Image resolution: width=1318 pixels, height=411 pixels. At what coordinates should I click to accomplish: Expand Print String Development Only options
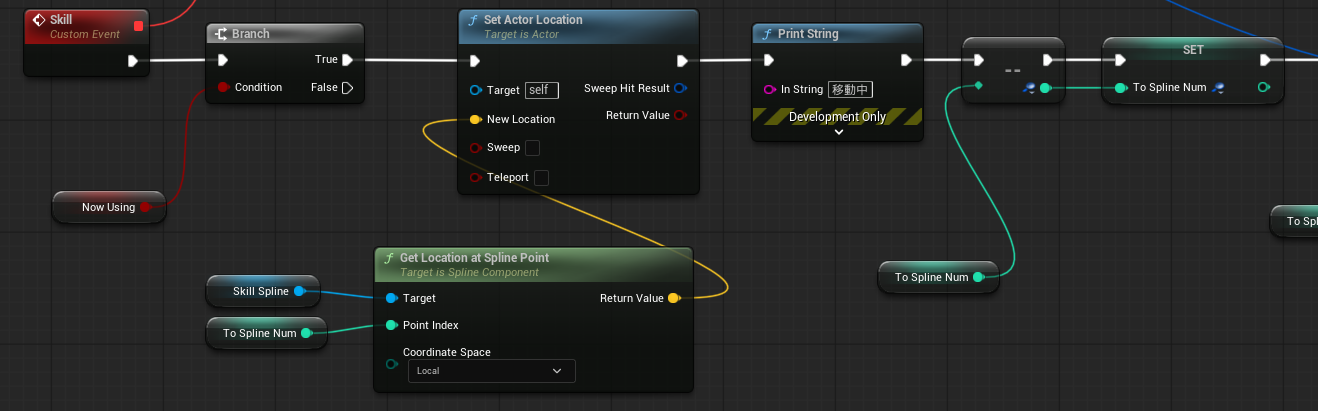(838, 132)
